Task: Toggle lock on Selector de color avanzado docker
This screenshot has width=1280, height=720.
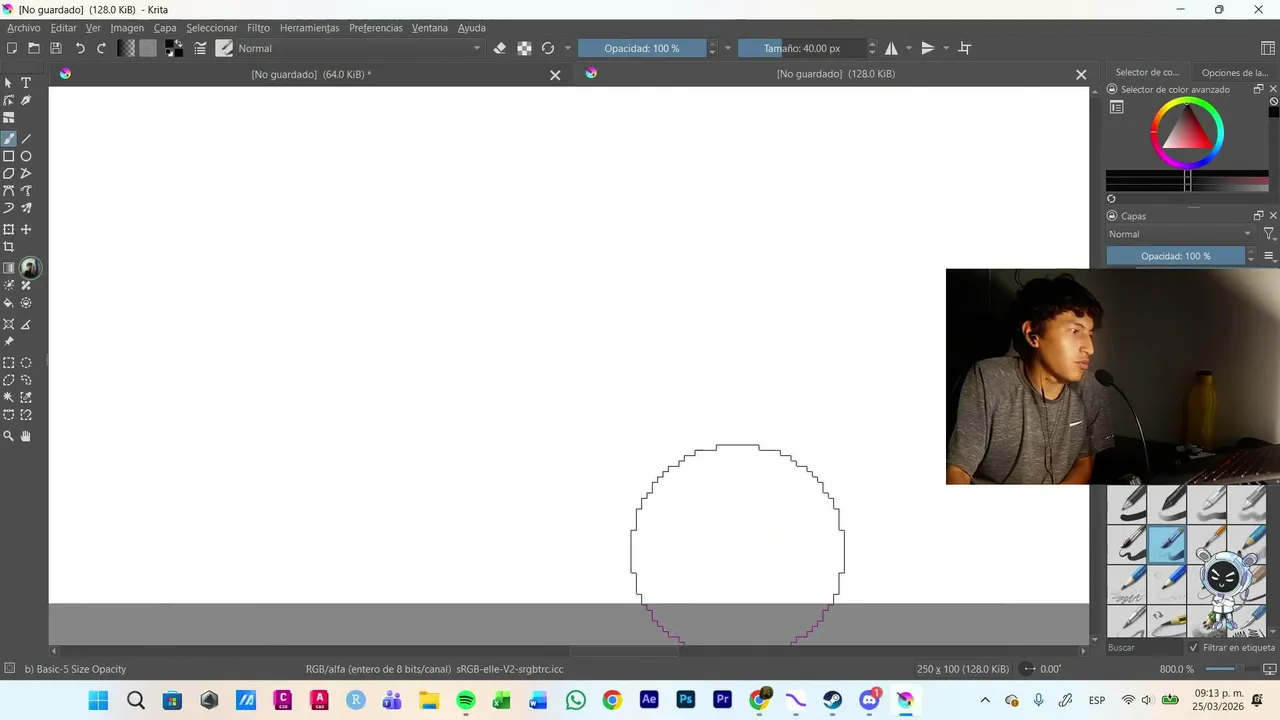Action: pos(1112,89)
